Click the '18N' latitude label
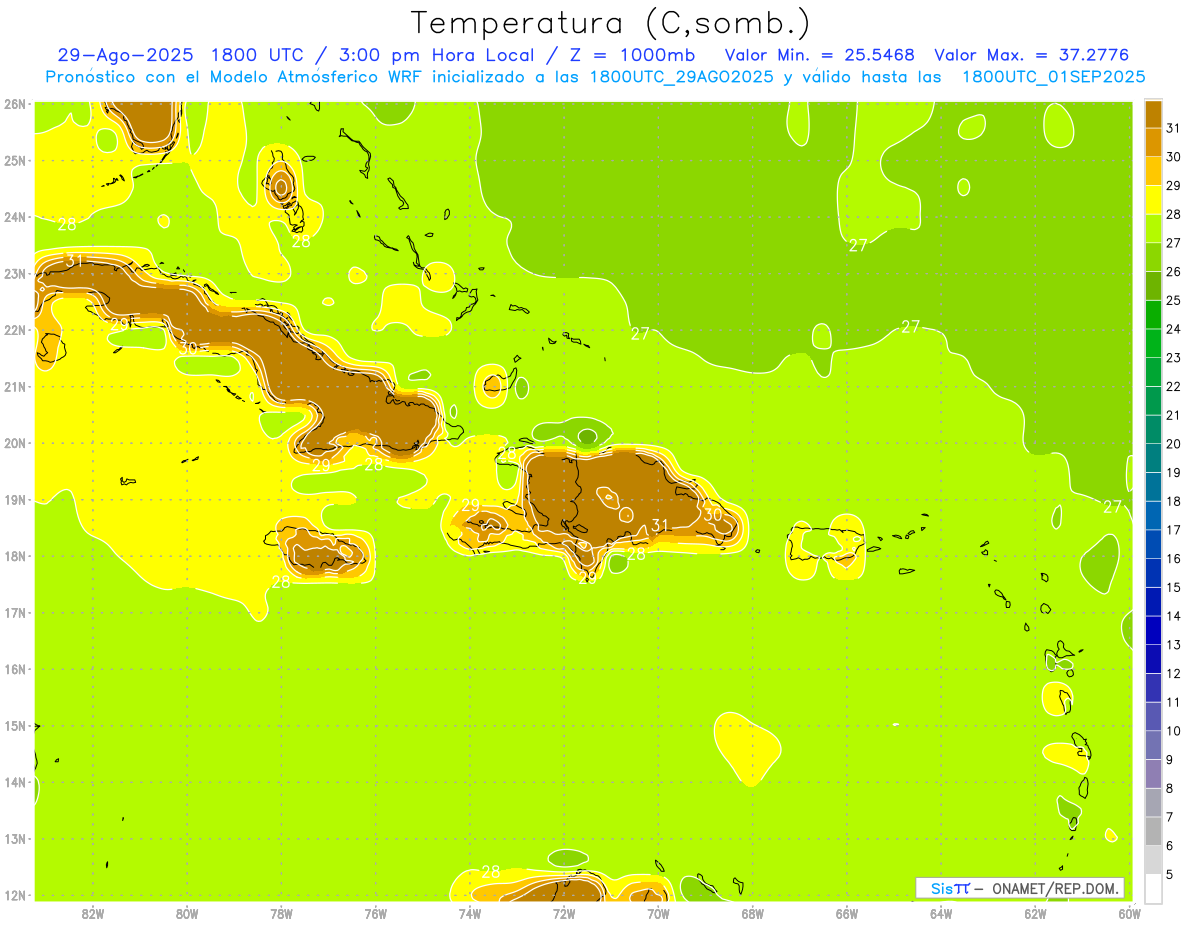1200x927 pixels. pyautogui.click(x=14, y=556)
